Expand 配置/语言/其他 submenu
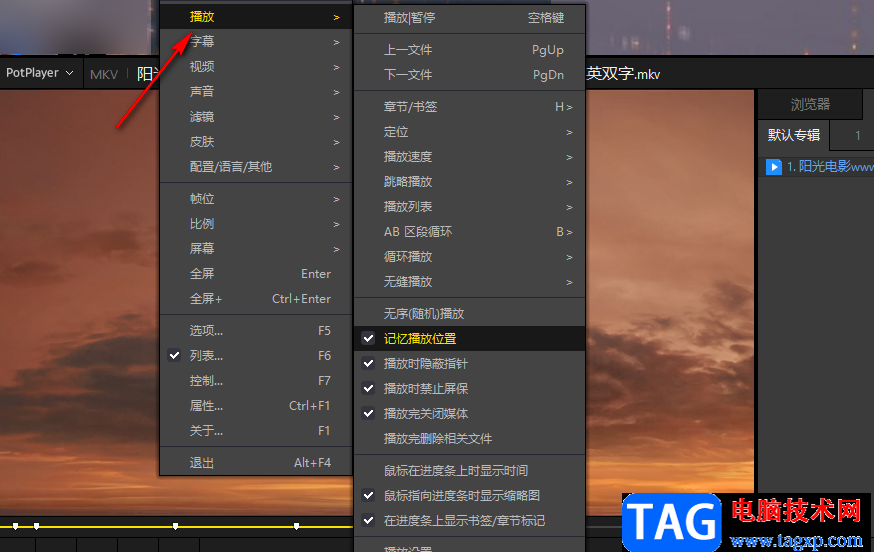The image size is (874, 552). (256, 167)
